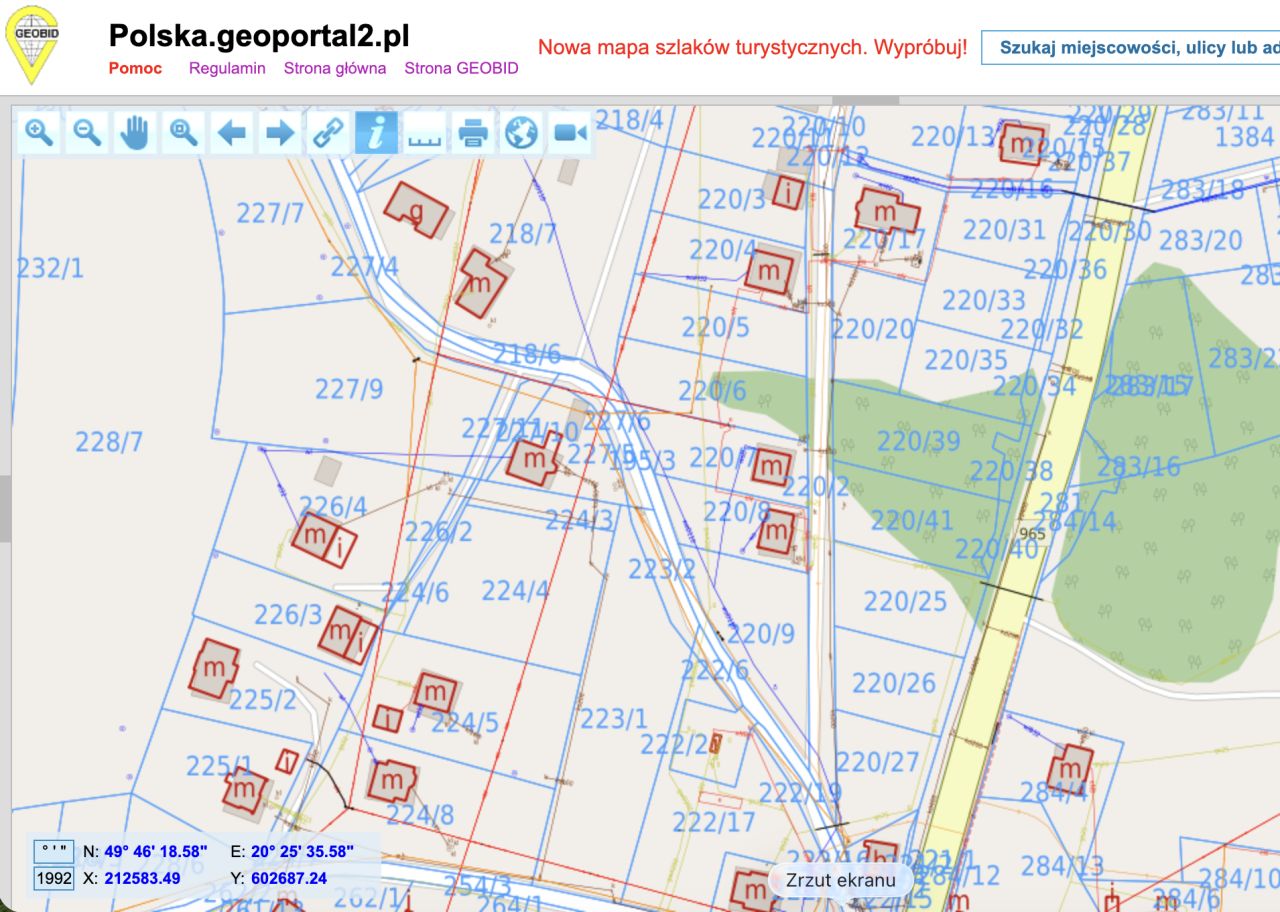Select parcel label 218/7
This screenshot has width=1280, height=912.
[523, 234]
